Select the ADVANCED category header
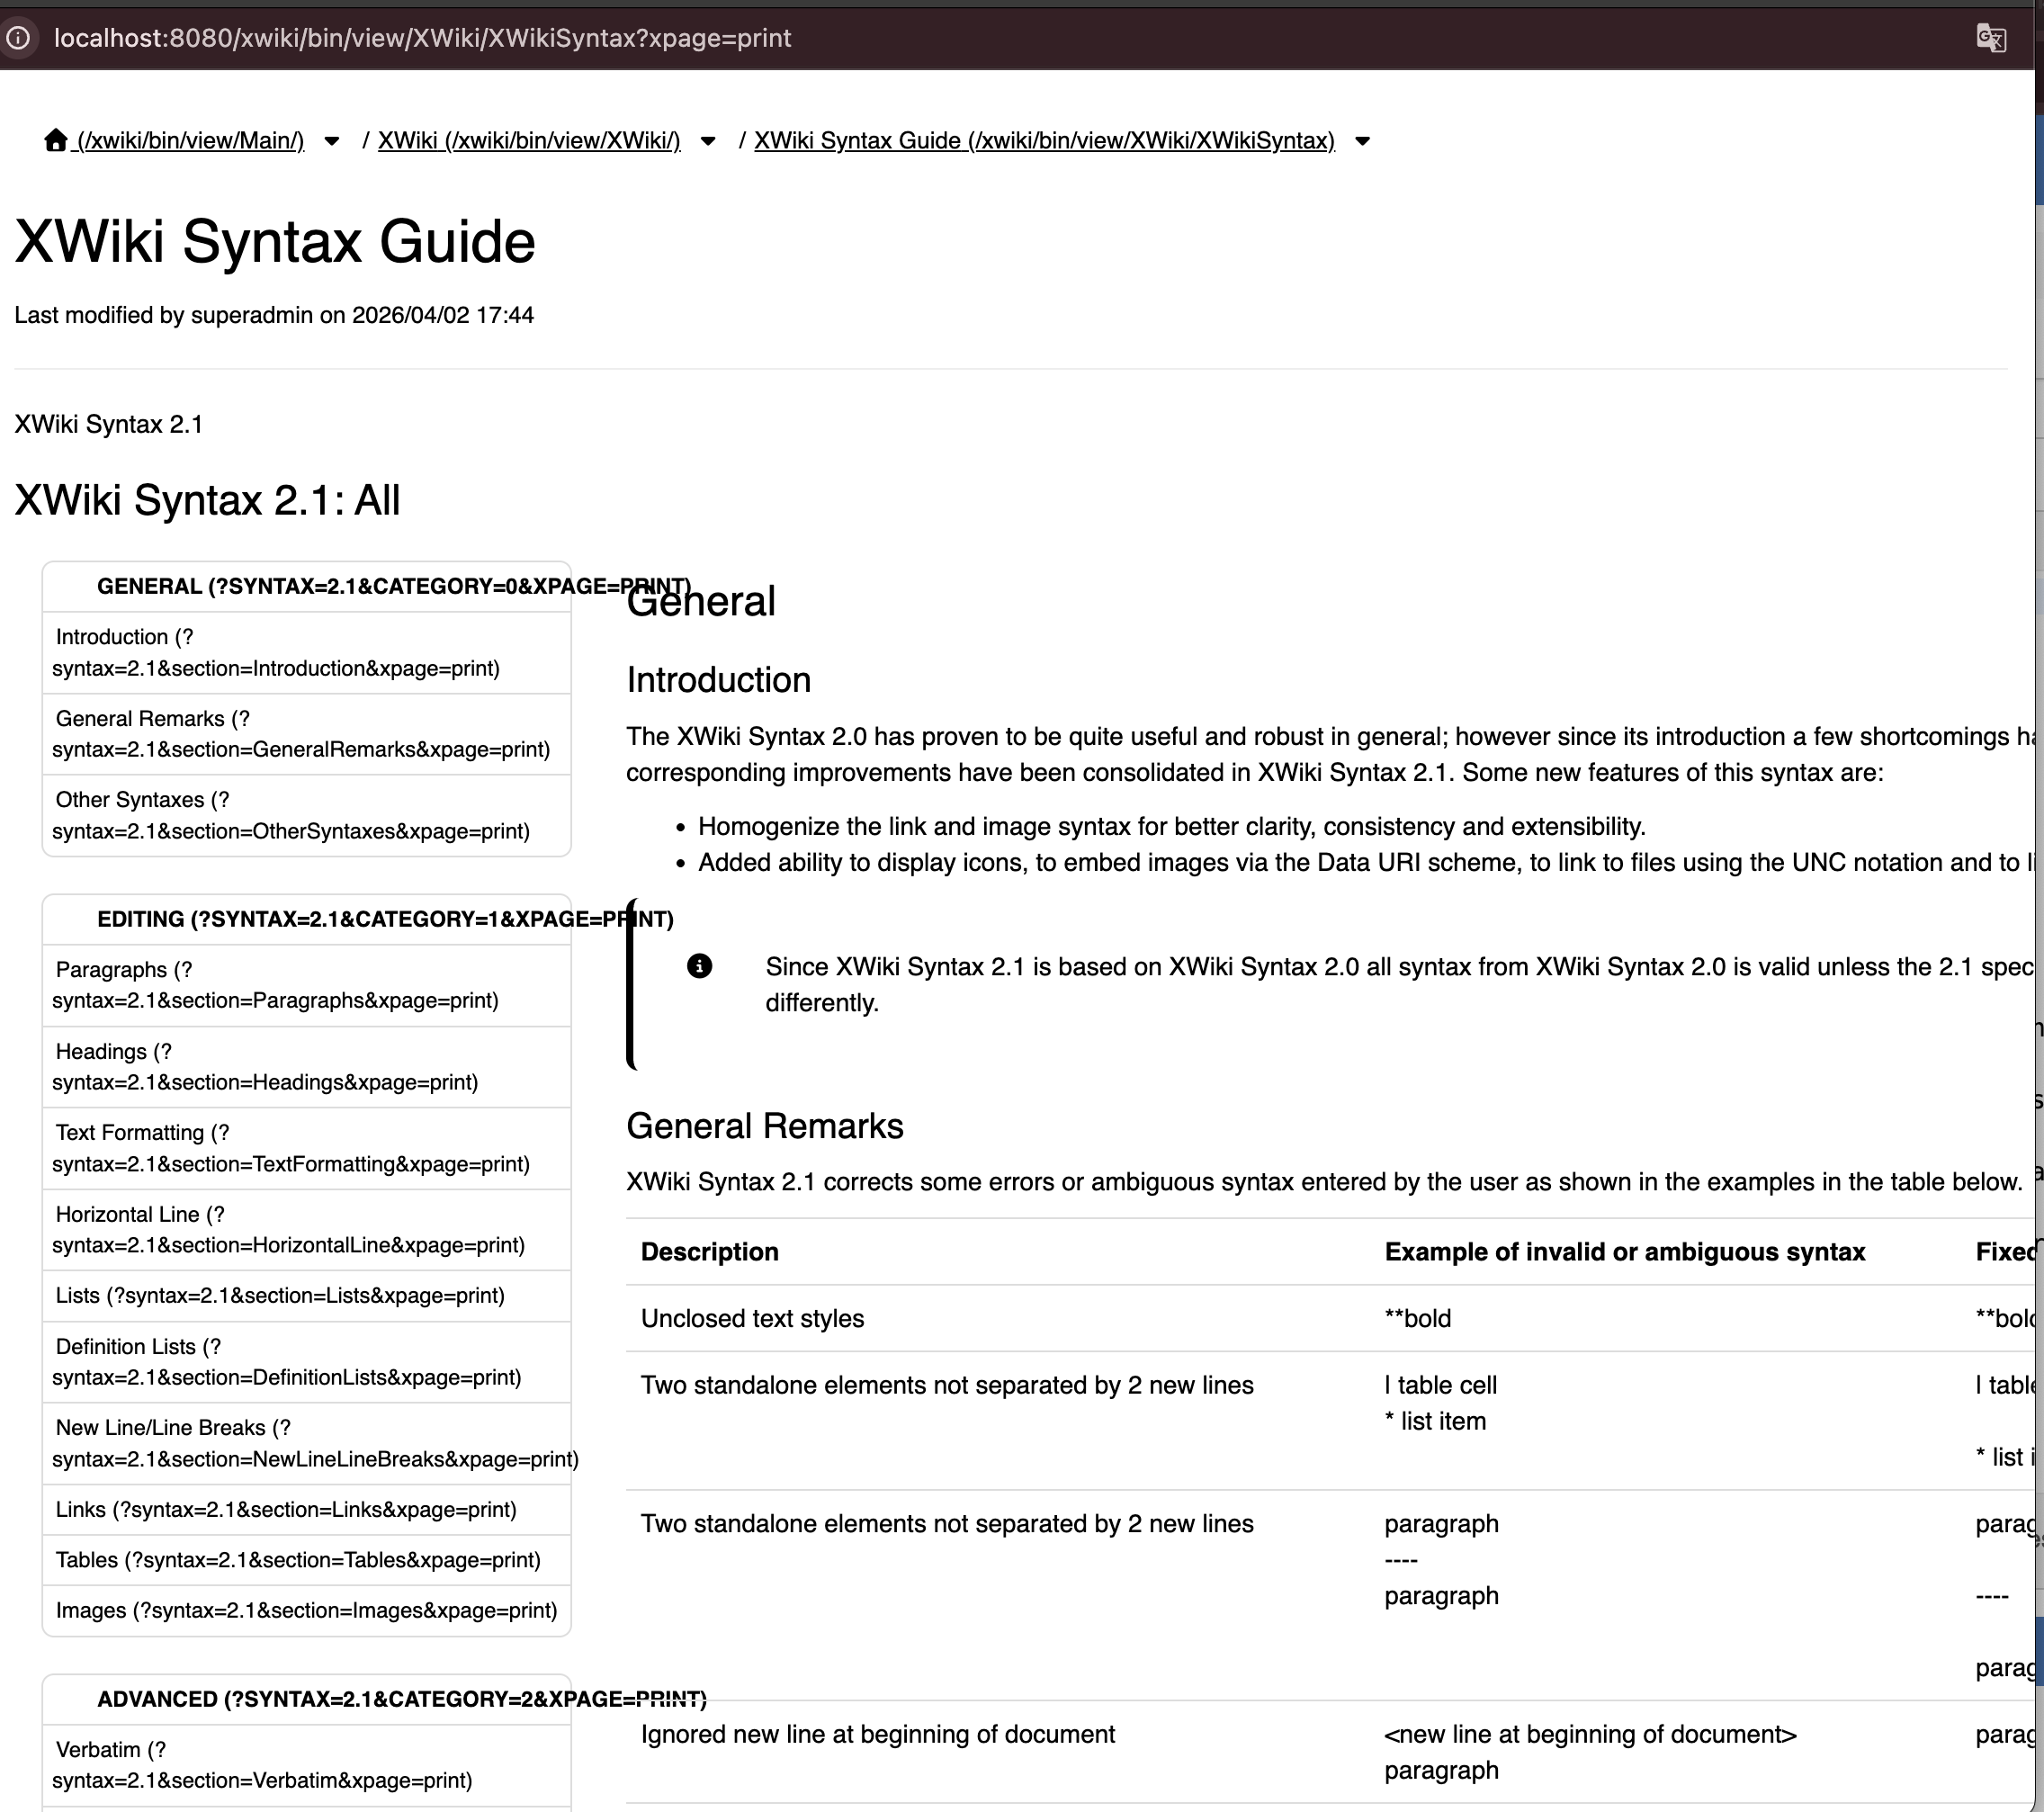2044x1812 pixels. coord(401,1699)
